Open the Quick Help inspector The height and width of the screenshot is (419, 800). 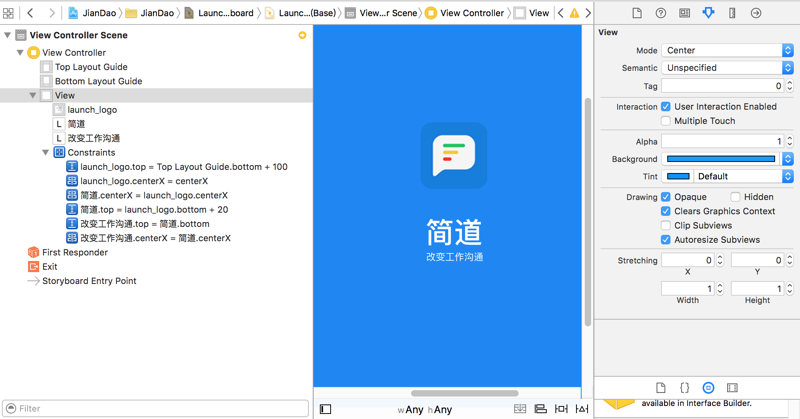coord(661,13)
